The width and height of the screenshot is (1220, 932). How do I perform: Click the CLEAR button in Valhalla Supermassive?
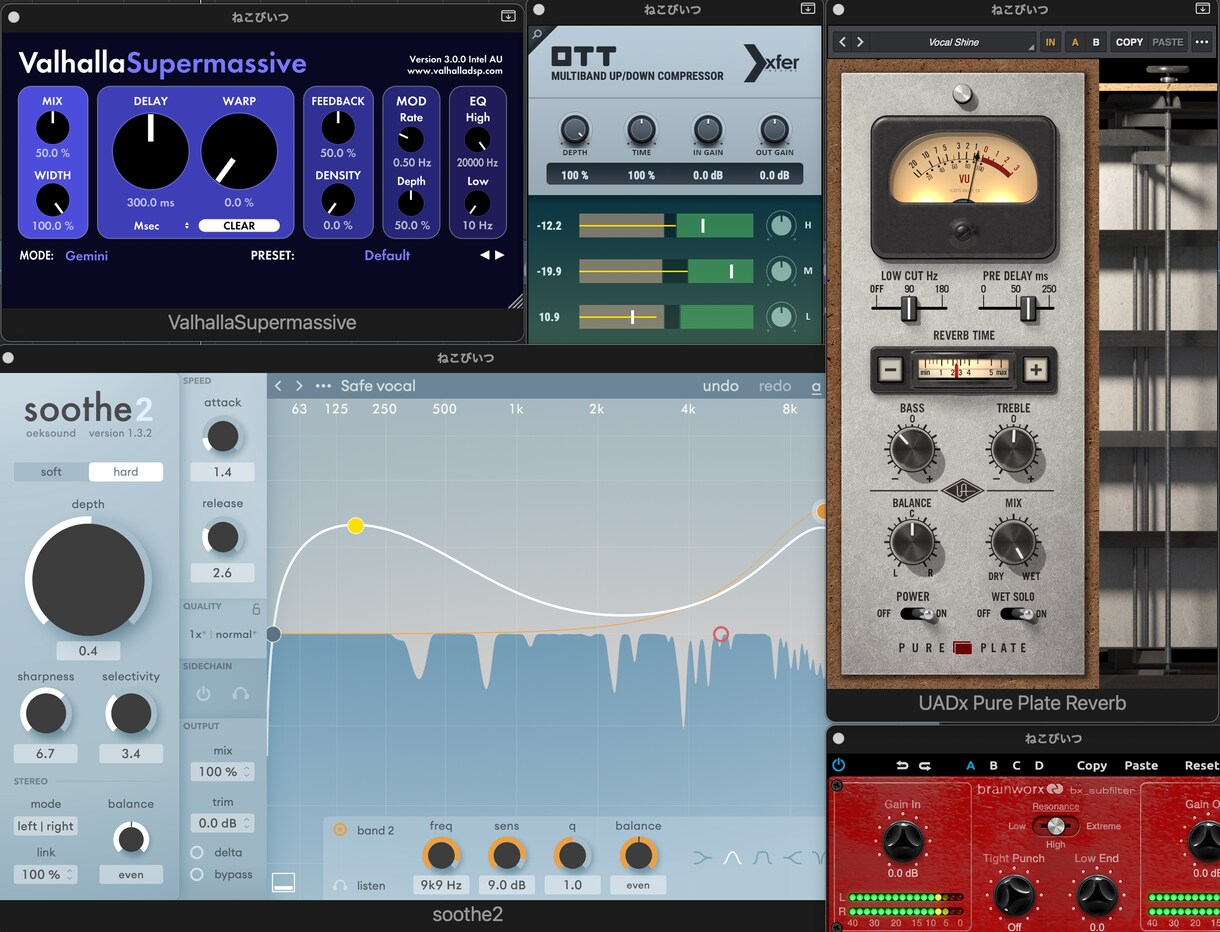(239, 226)
